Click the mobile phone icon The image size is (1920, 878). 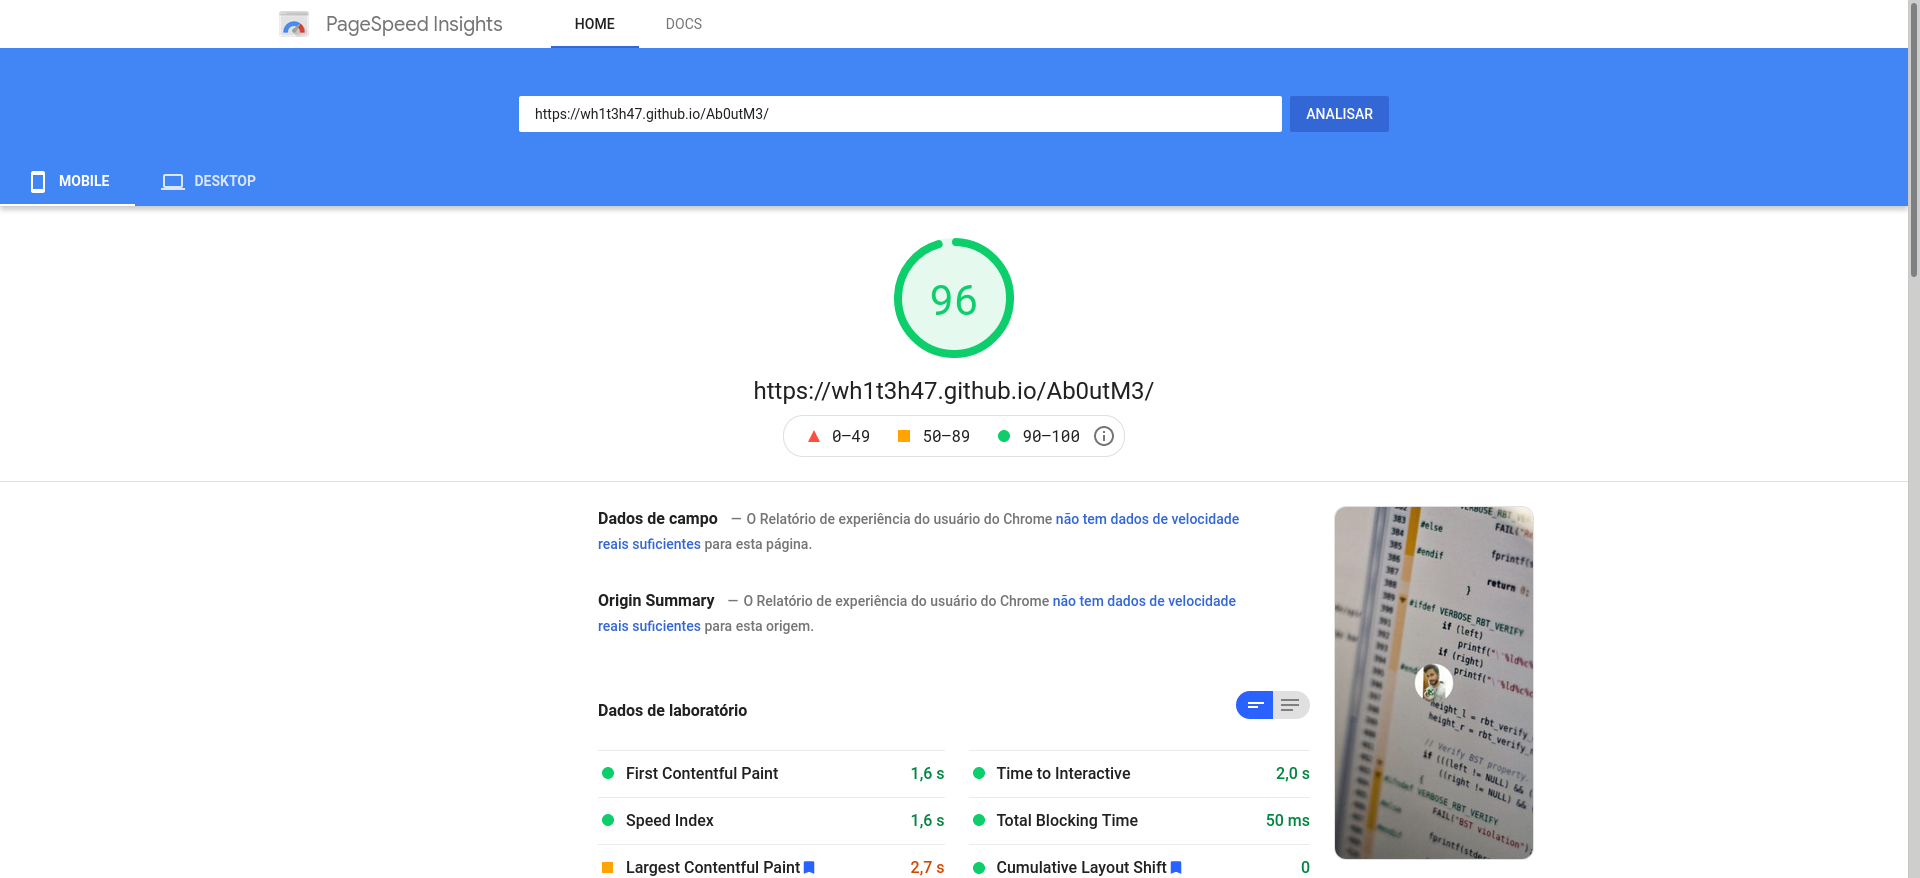(38, 181)
